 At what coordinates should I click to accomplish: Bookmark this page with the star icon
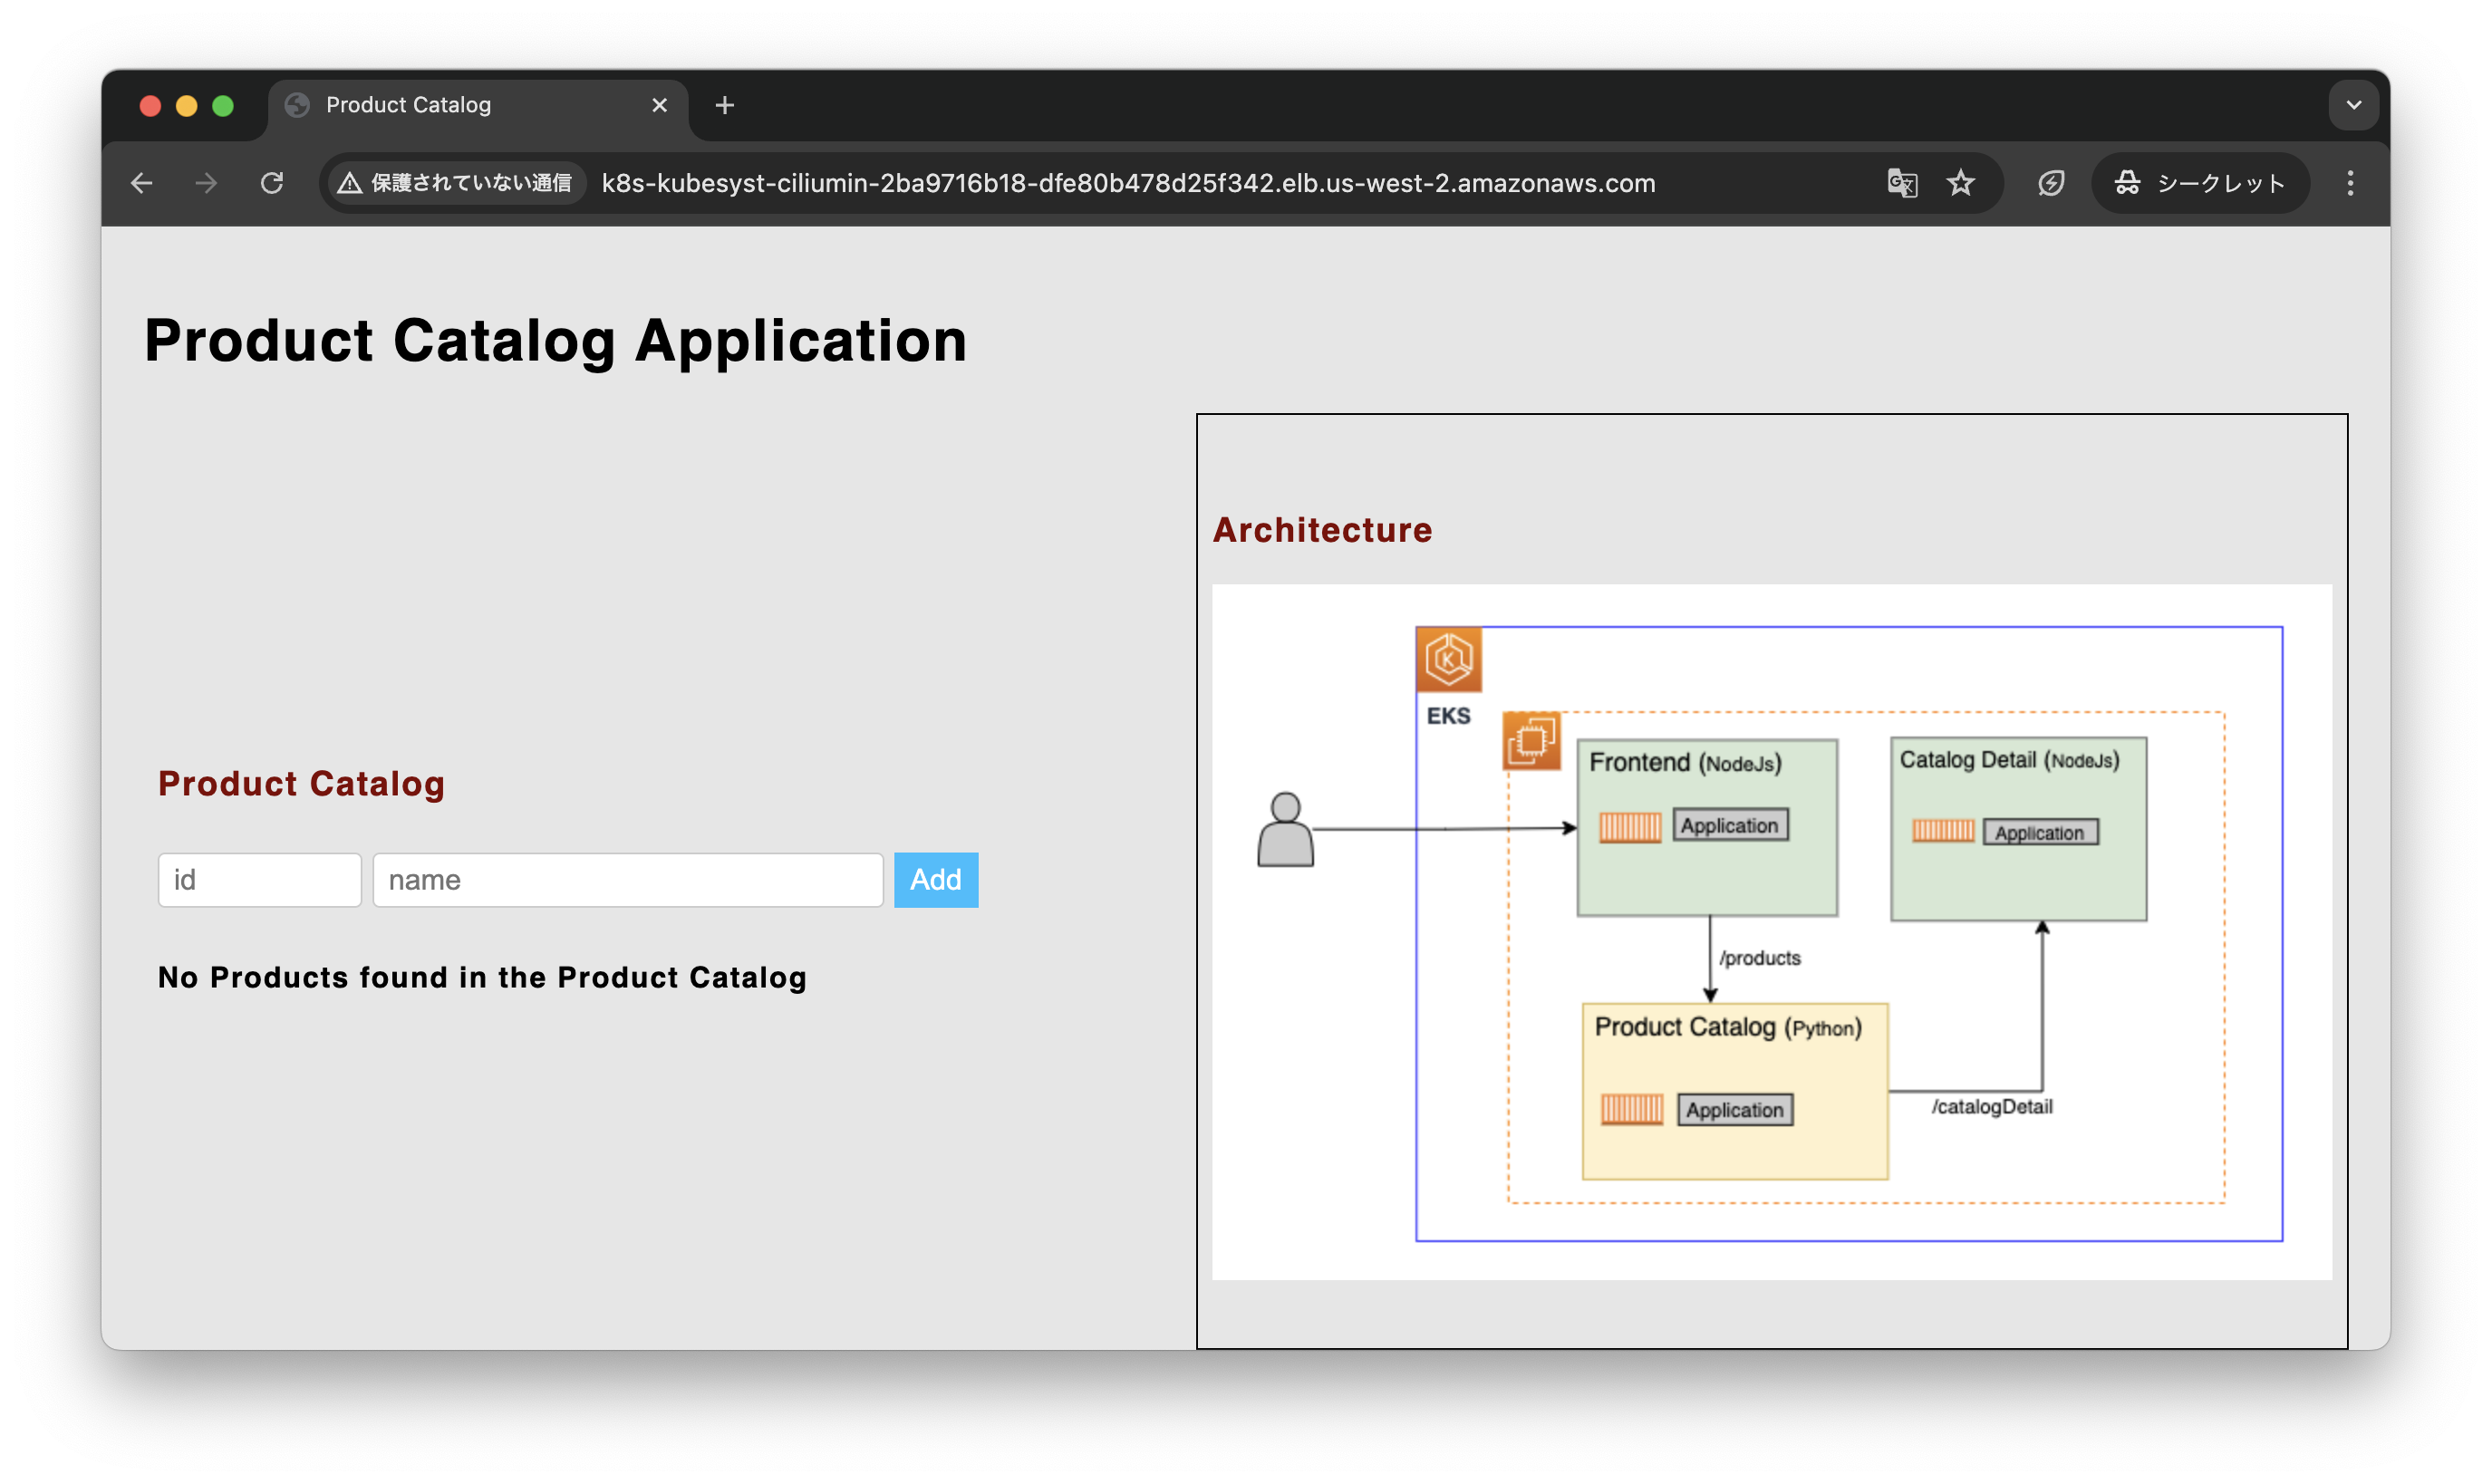coord(1960,183)
